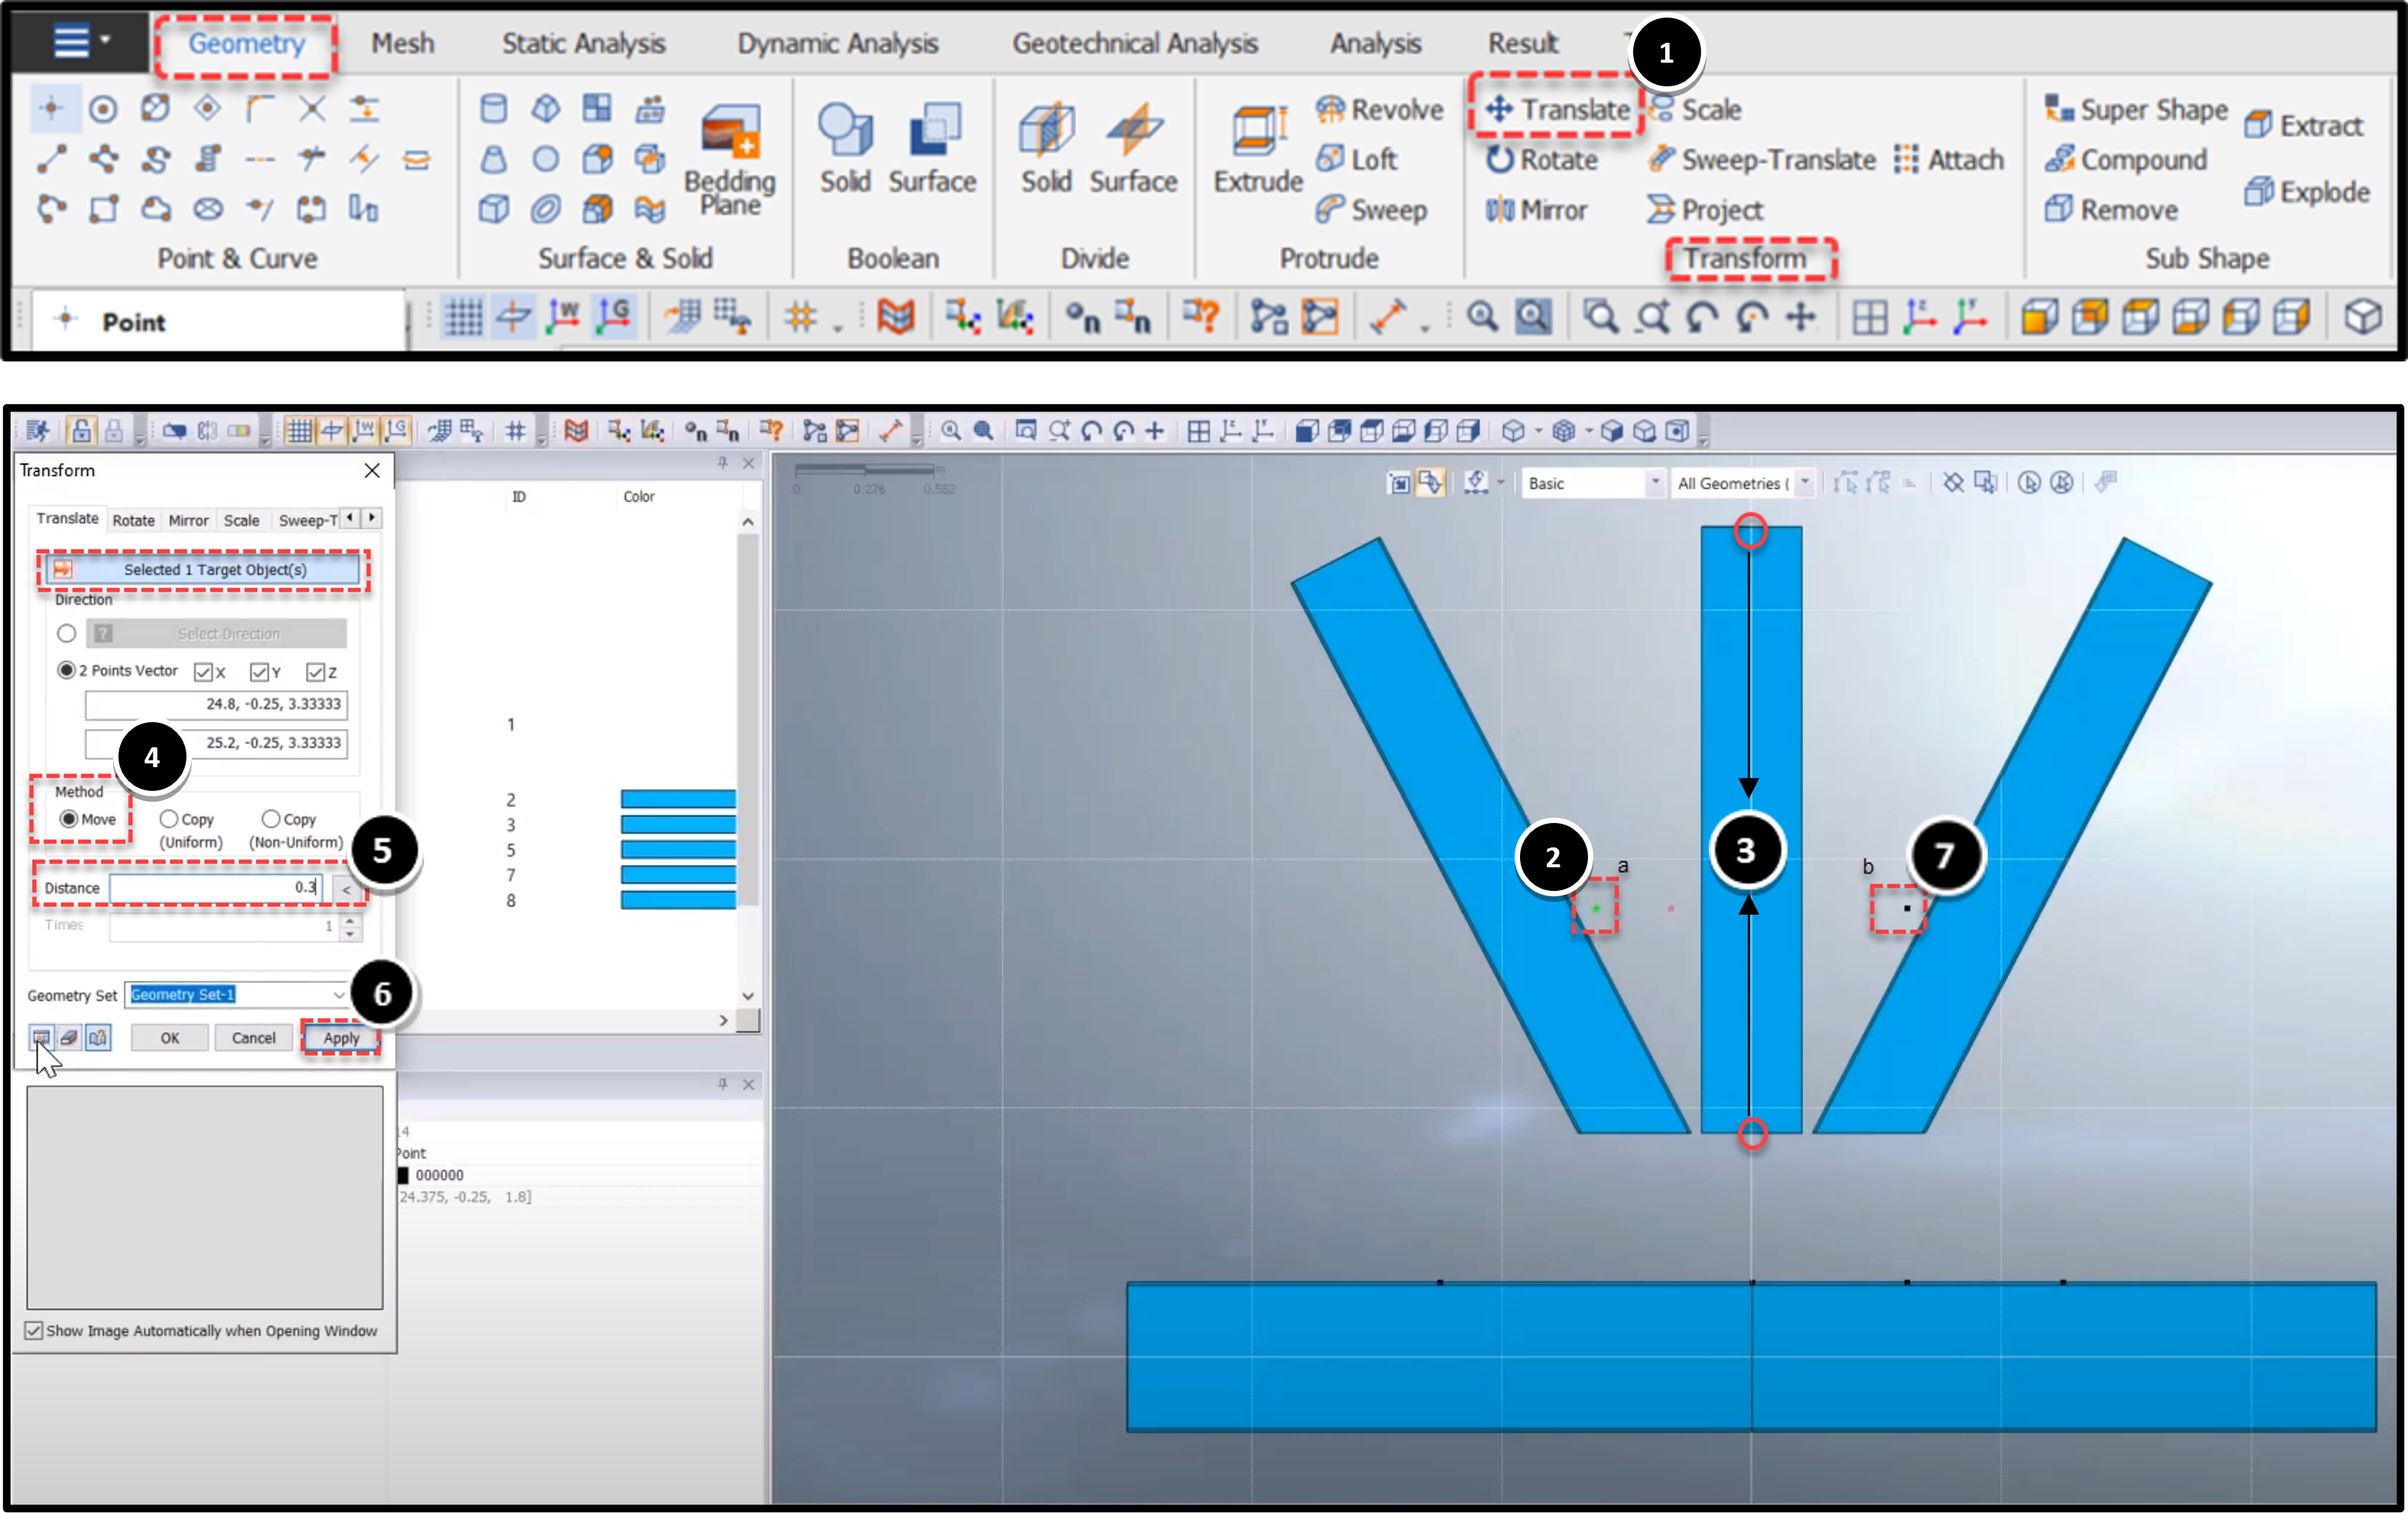Untick the X direction checkbox
Screen dimensions: 2408x1513
coord(204,671)
